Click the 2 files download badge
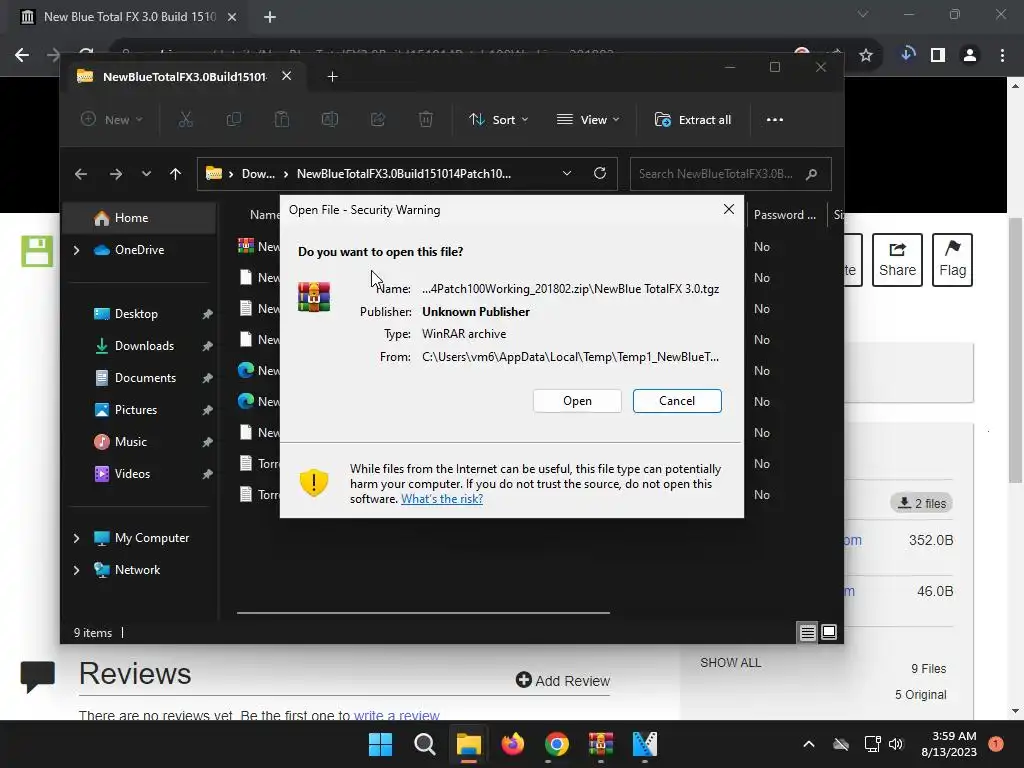The image size is (1024, 768). pyautogui.click(x=921, y=503)
